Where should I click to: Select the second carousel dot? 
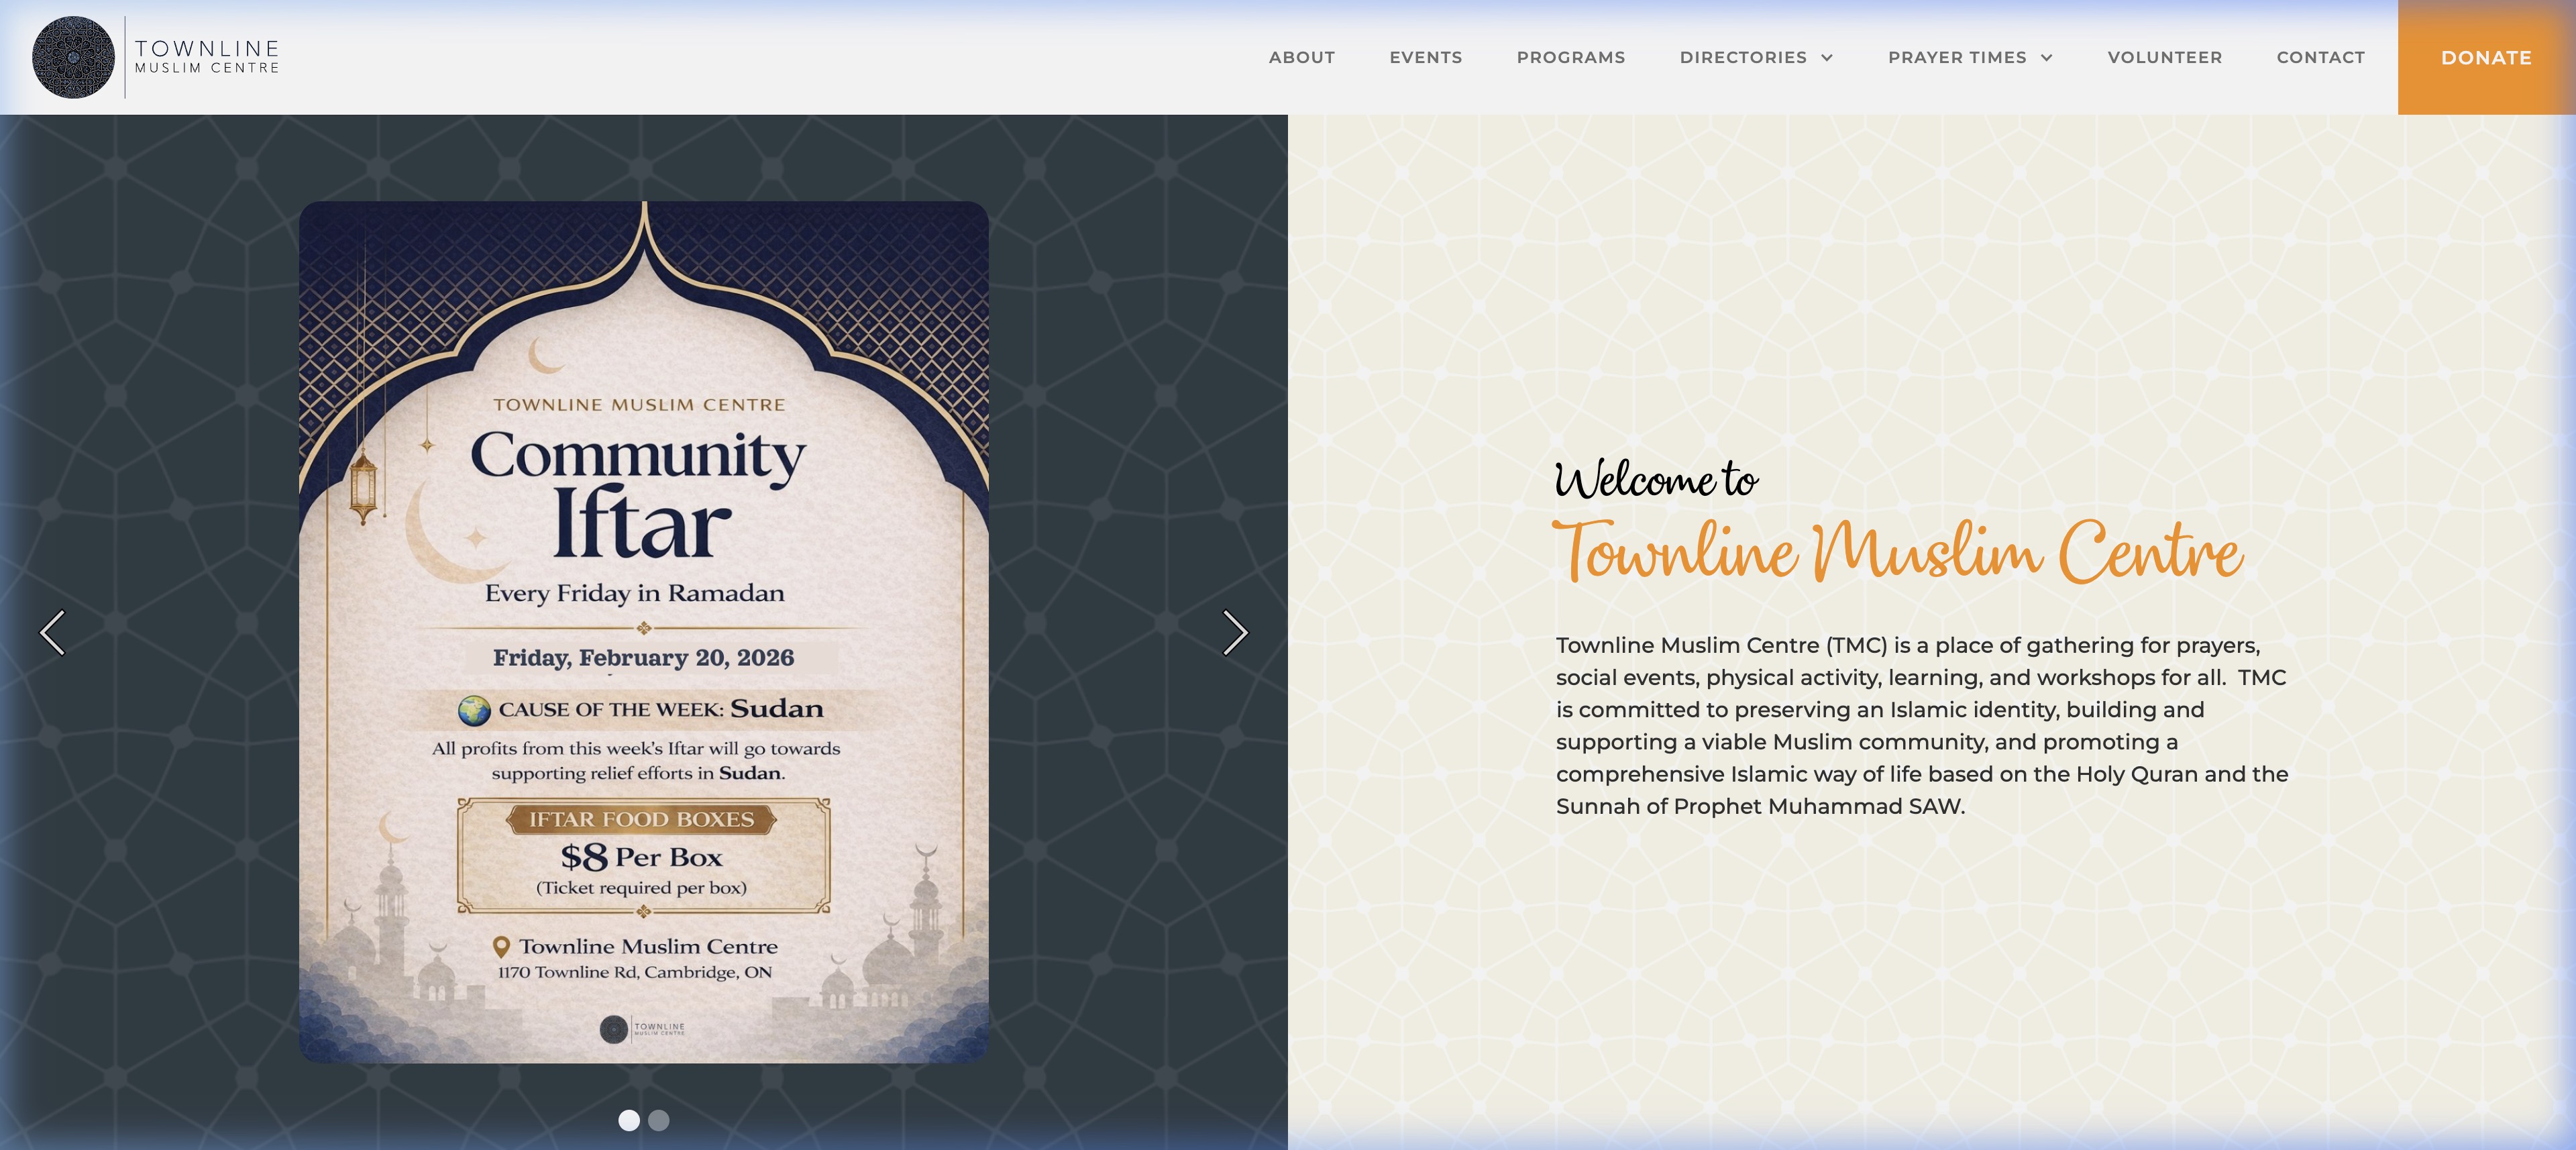[x=658, y=1121]
